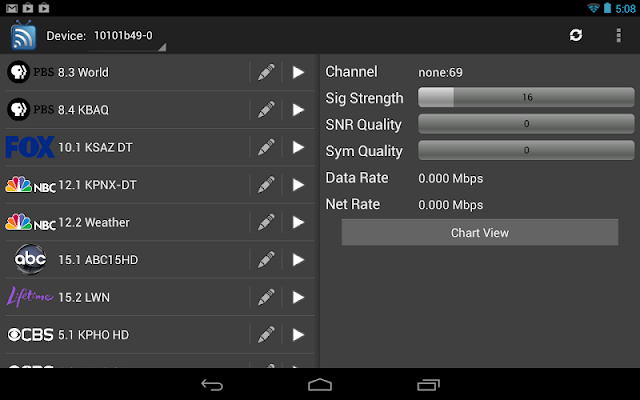Screen dimensions: 640x400
Task: Edit the 8.3 World channel entry
Action: pyautogui.click(x=266, y=72)
